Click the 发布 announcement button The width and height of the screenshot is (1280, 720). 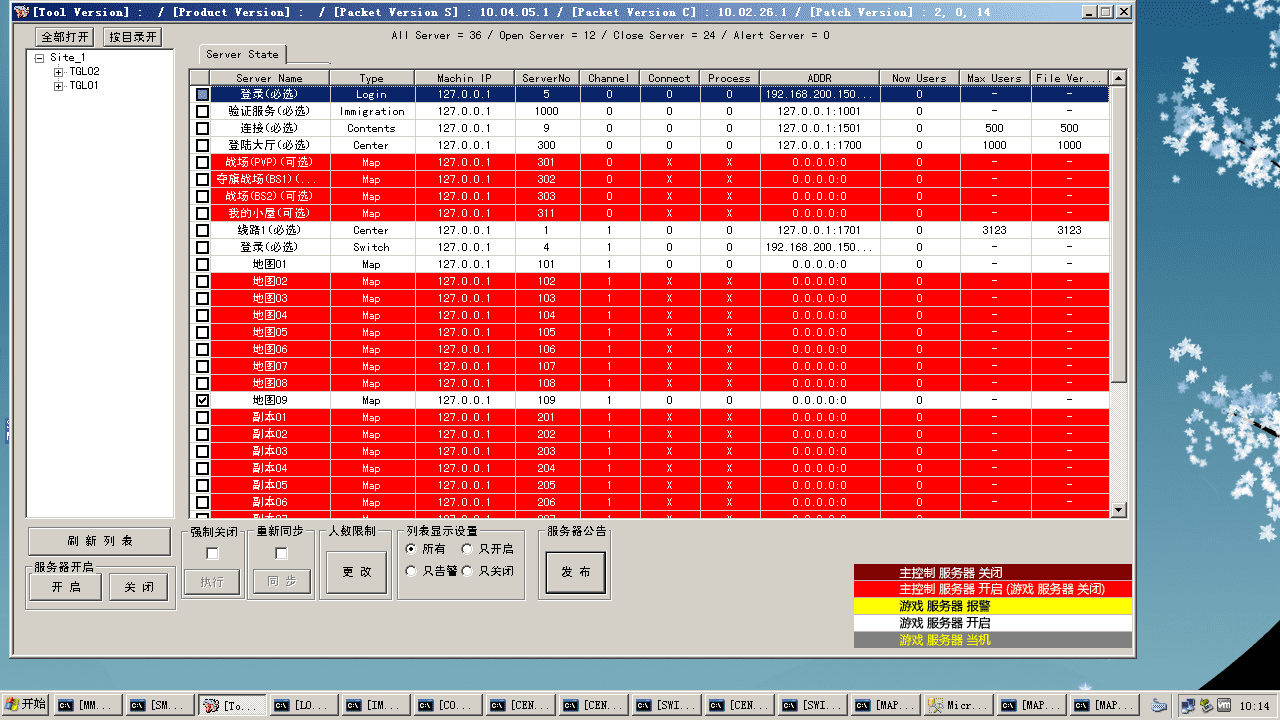[x=575, y=572]
